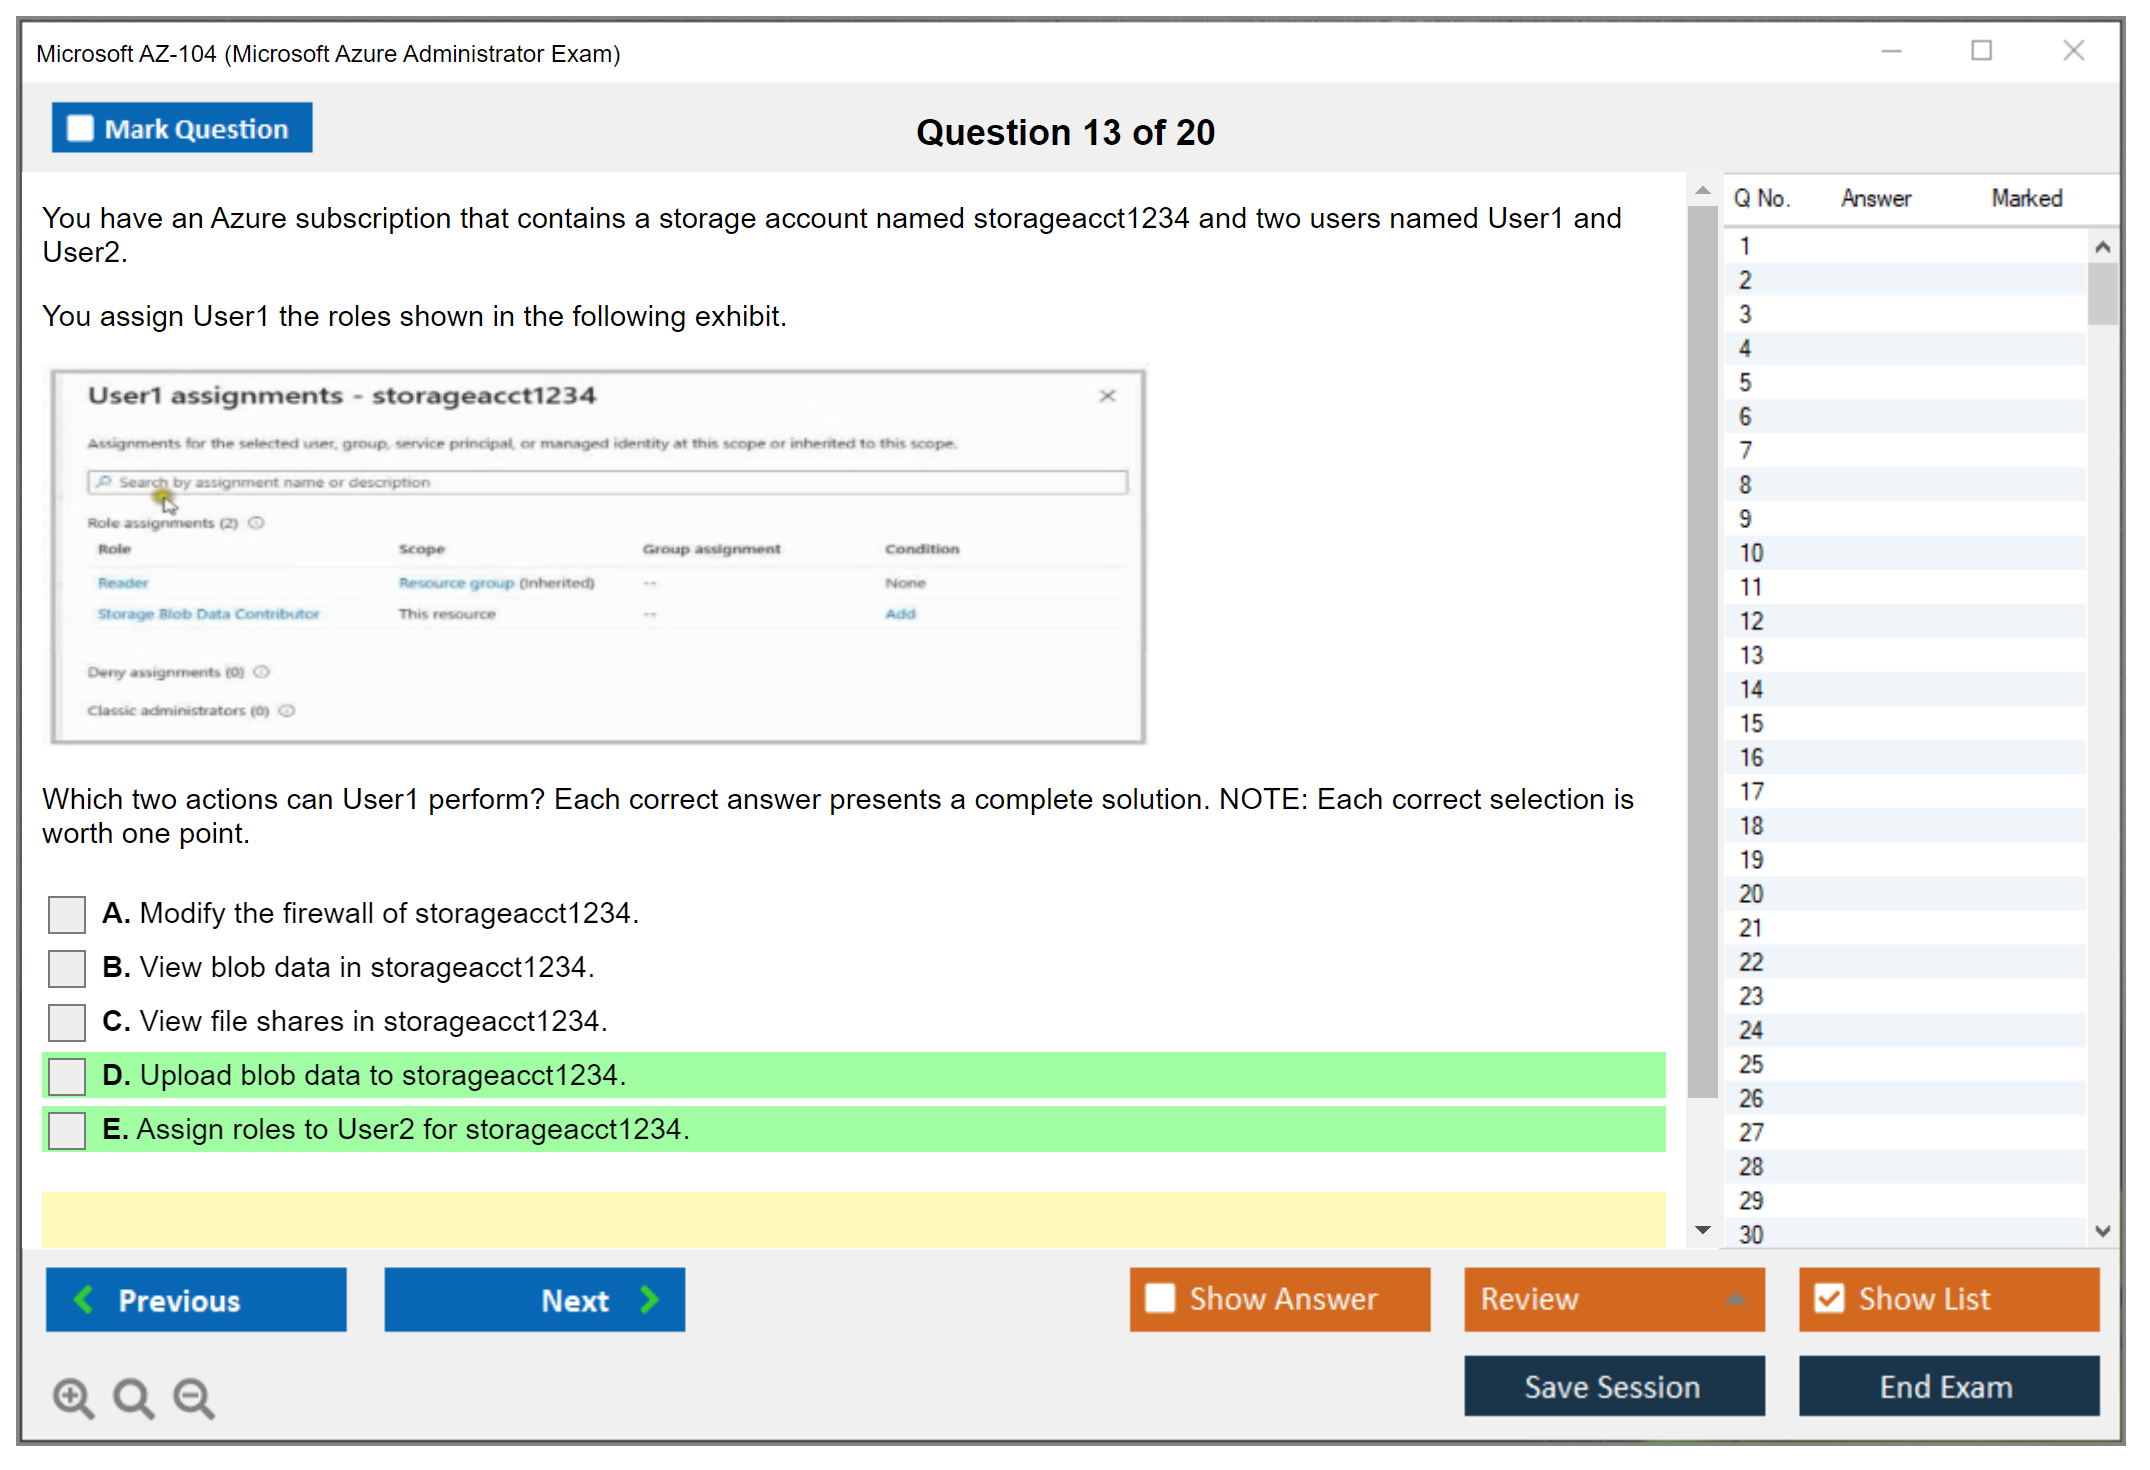Check answer D Upload blob data
This screenshot has width=2150, height=1470.
[x=67, y=1076]
